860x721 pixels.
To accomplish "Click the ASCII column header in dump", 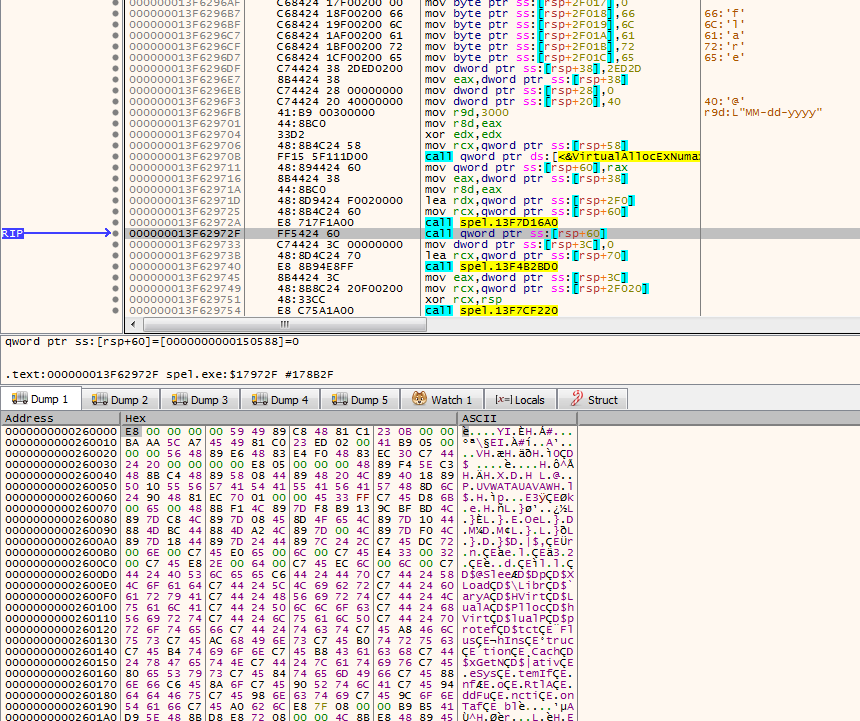I will 518,418.
